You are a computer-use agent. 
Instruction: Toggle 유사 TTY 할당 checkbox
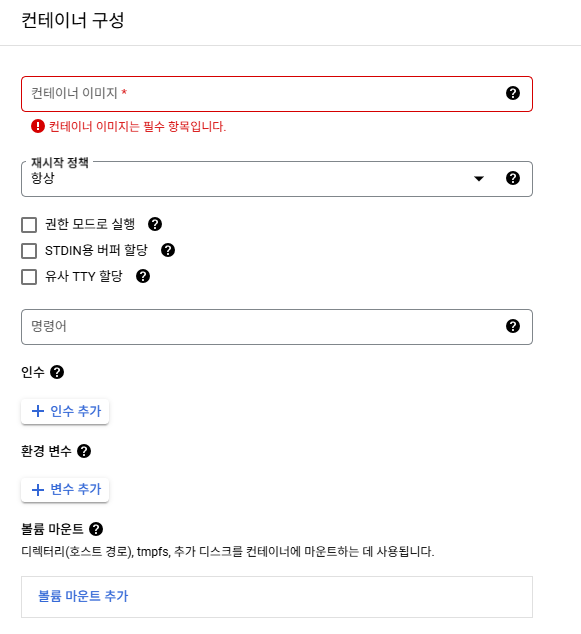point(29,277)
